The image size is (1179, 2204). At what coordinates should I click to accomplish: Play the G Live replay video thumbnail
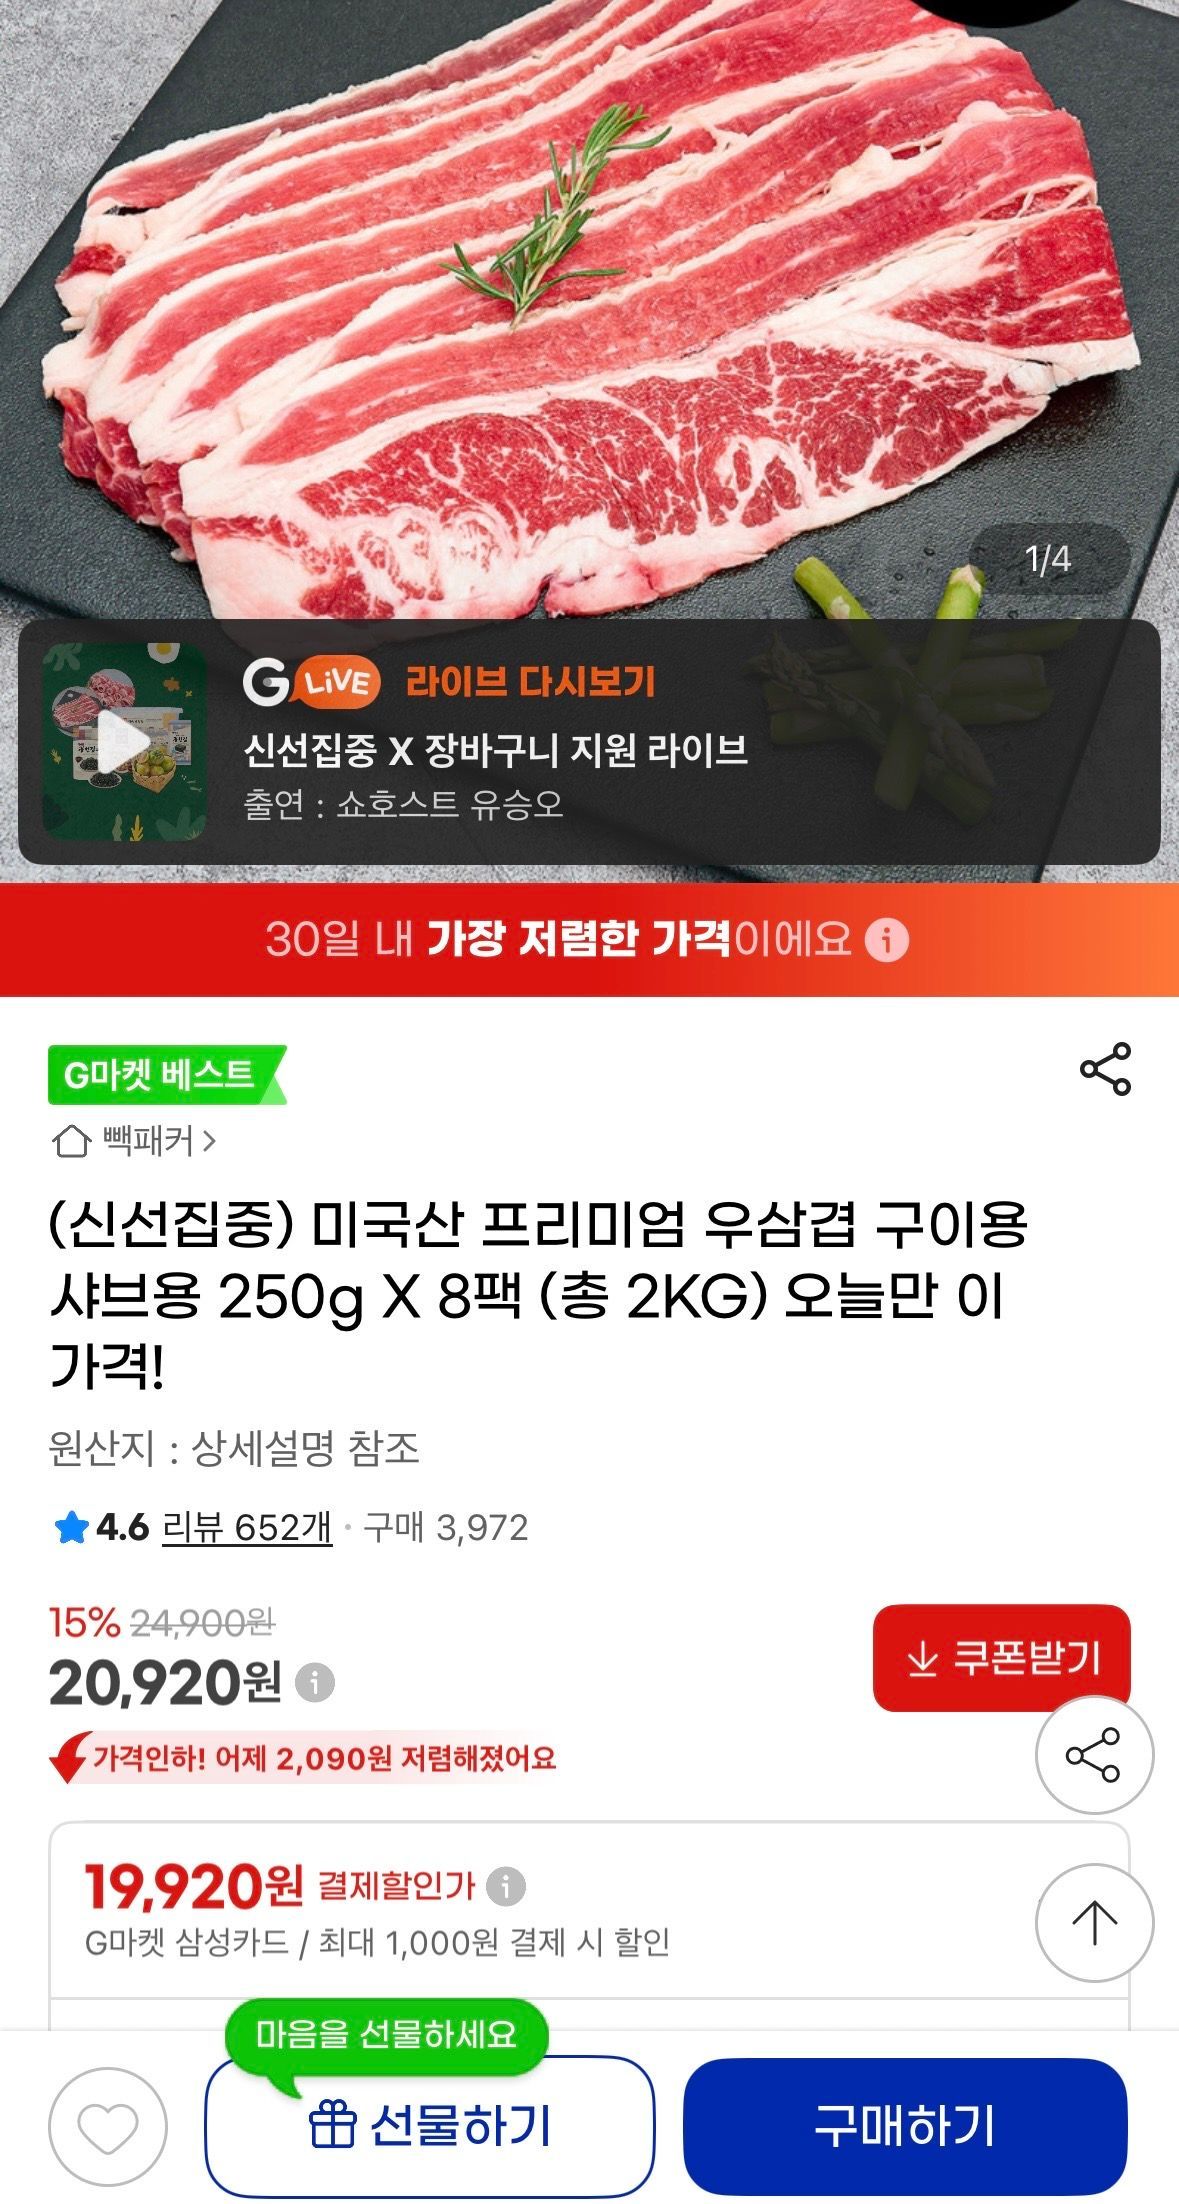[x=124, y=742]
